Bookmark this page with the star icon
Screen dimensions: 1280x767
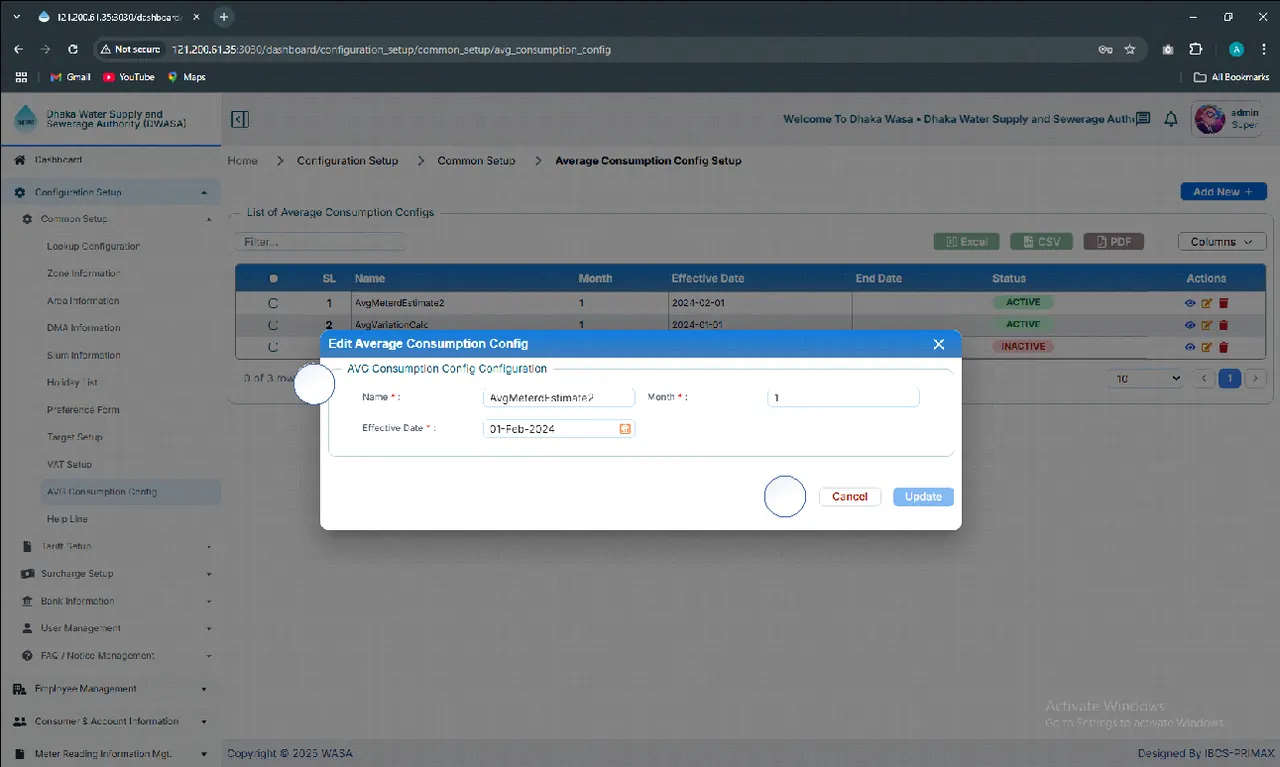tap(1130, 49)
